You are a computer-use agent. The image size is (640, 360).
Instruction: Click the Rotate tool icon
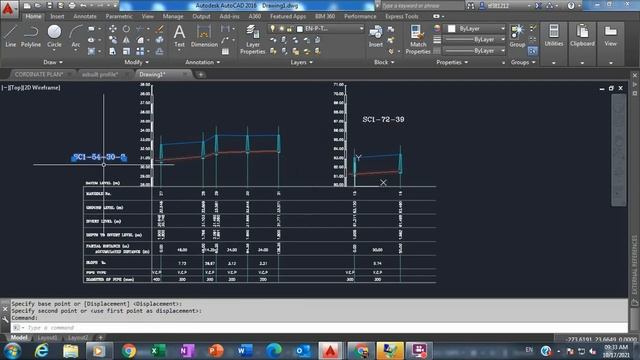coord(126,29)
